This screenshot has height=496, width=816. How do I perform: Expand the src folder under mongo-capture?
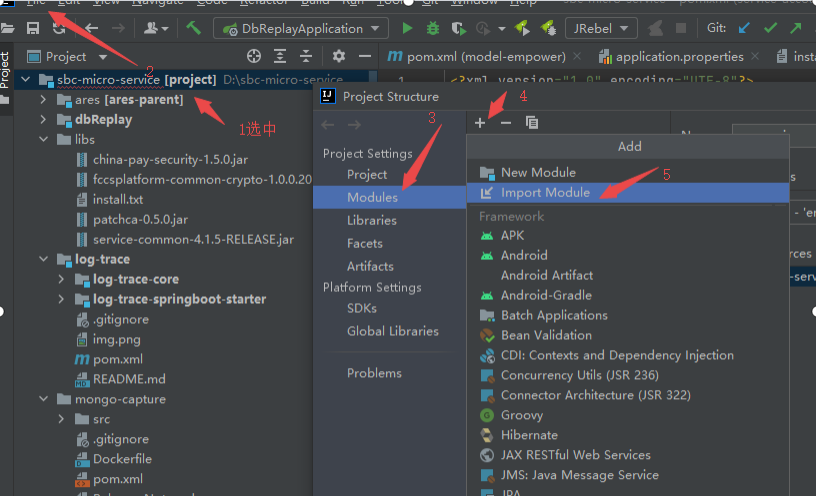(61, 419)
